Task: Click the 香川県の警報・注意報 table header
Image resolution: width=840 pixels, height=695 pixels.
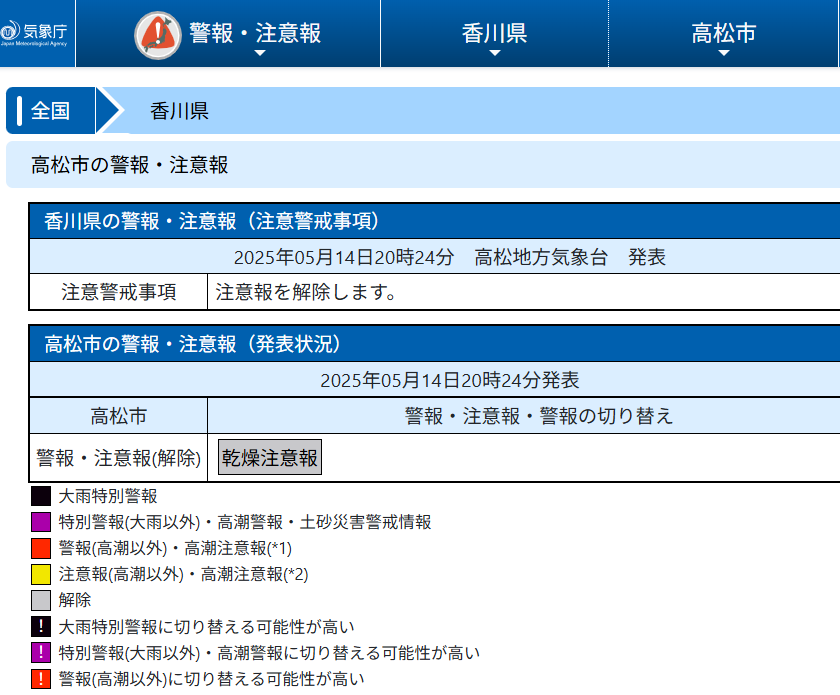Action: point(212,221)
